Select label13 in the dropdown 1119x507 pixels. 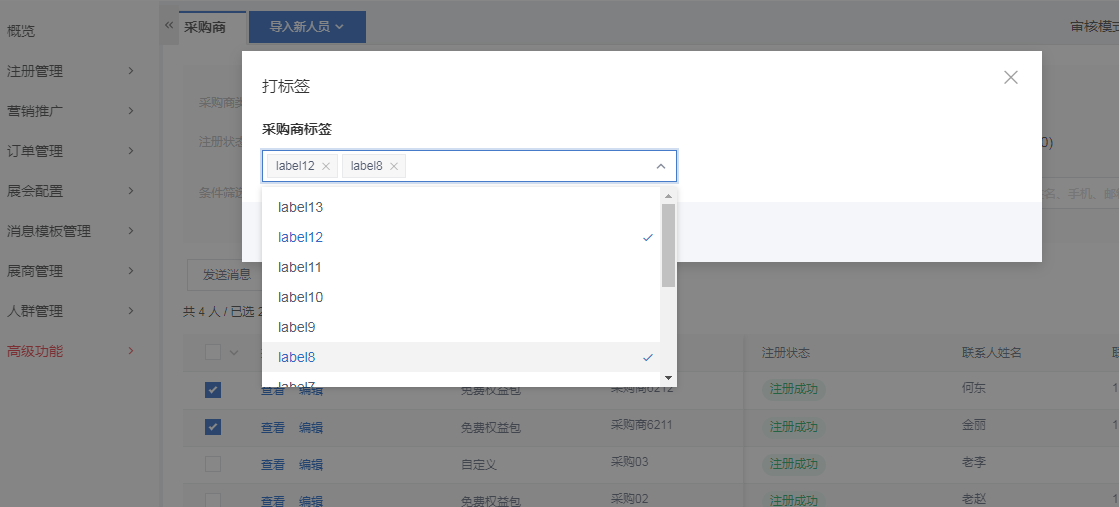pyautogui.click(x=461, y=207)
